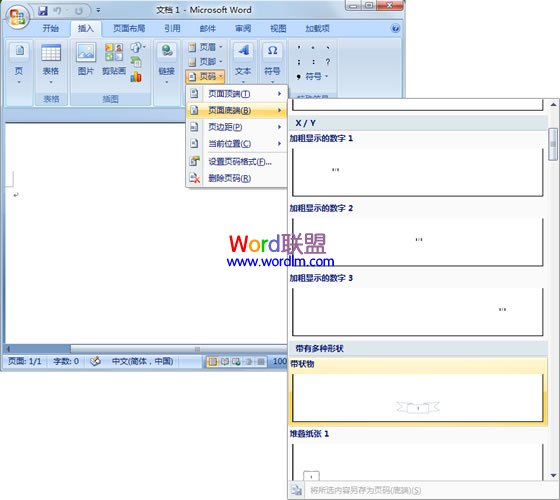Click 页面: 1/1 in status bar

point(25,361)
